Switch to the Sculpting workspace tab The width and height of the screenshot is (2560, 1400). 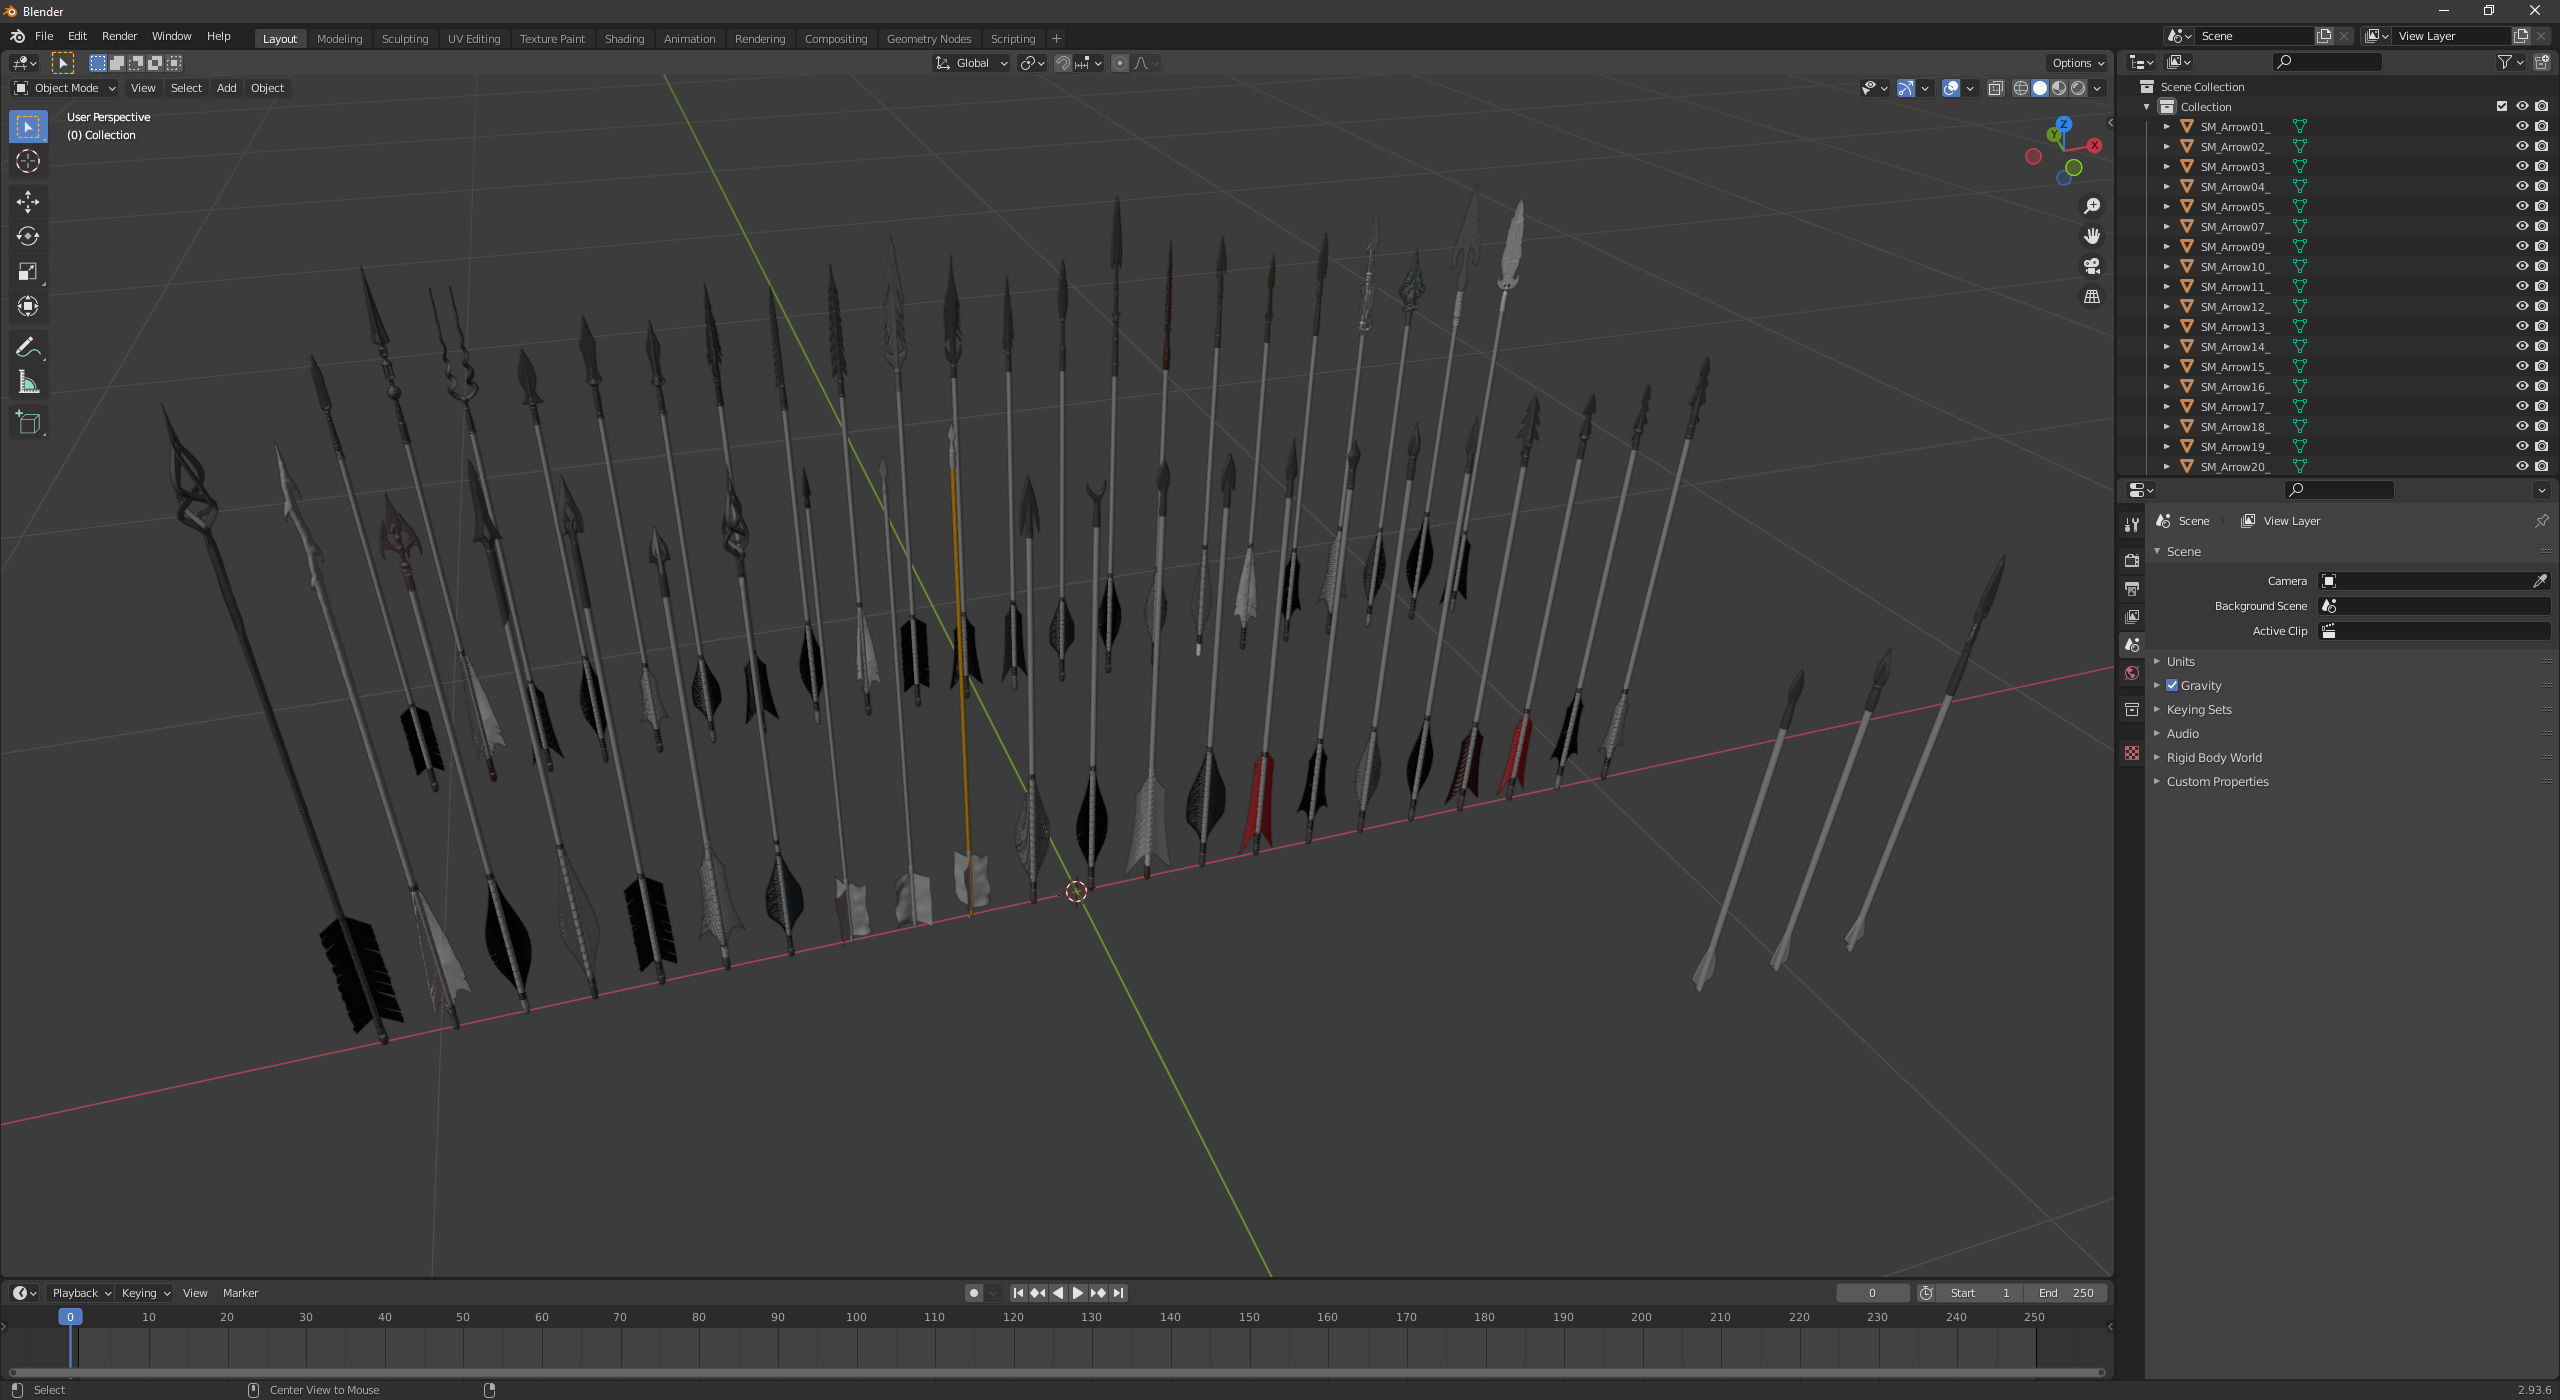(404, 39)
